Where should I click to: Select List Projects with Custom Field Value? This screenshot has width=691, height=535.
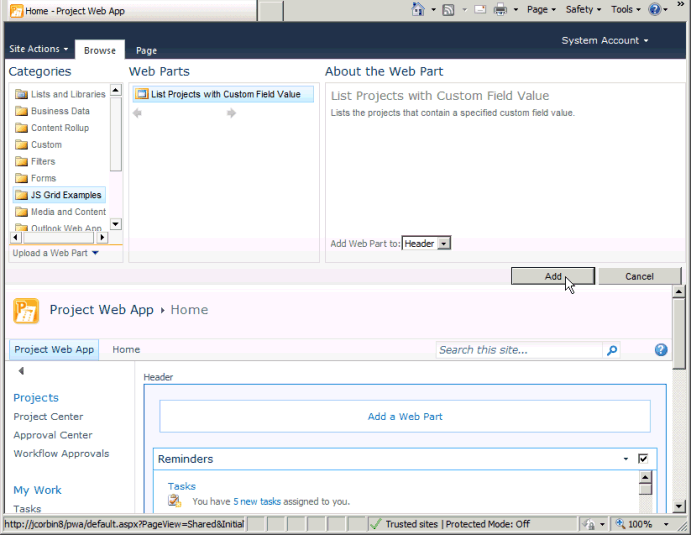click(223, 94)
